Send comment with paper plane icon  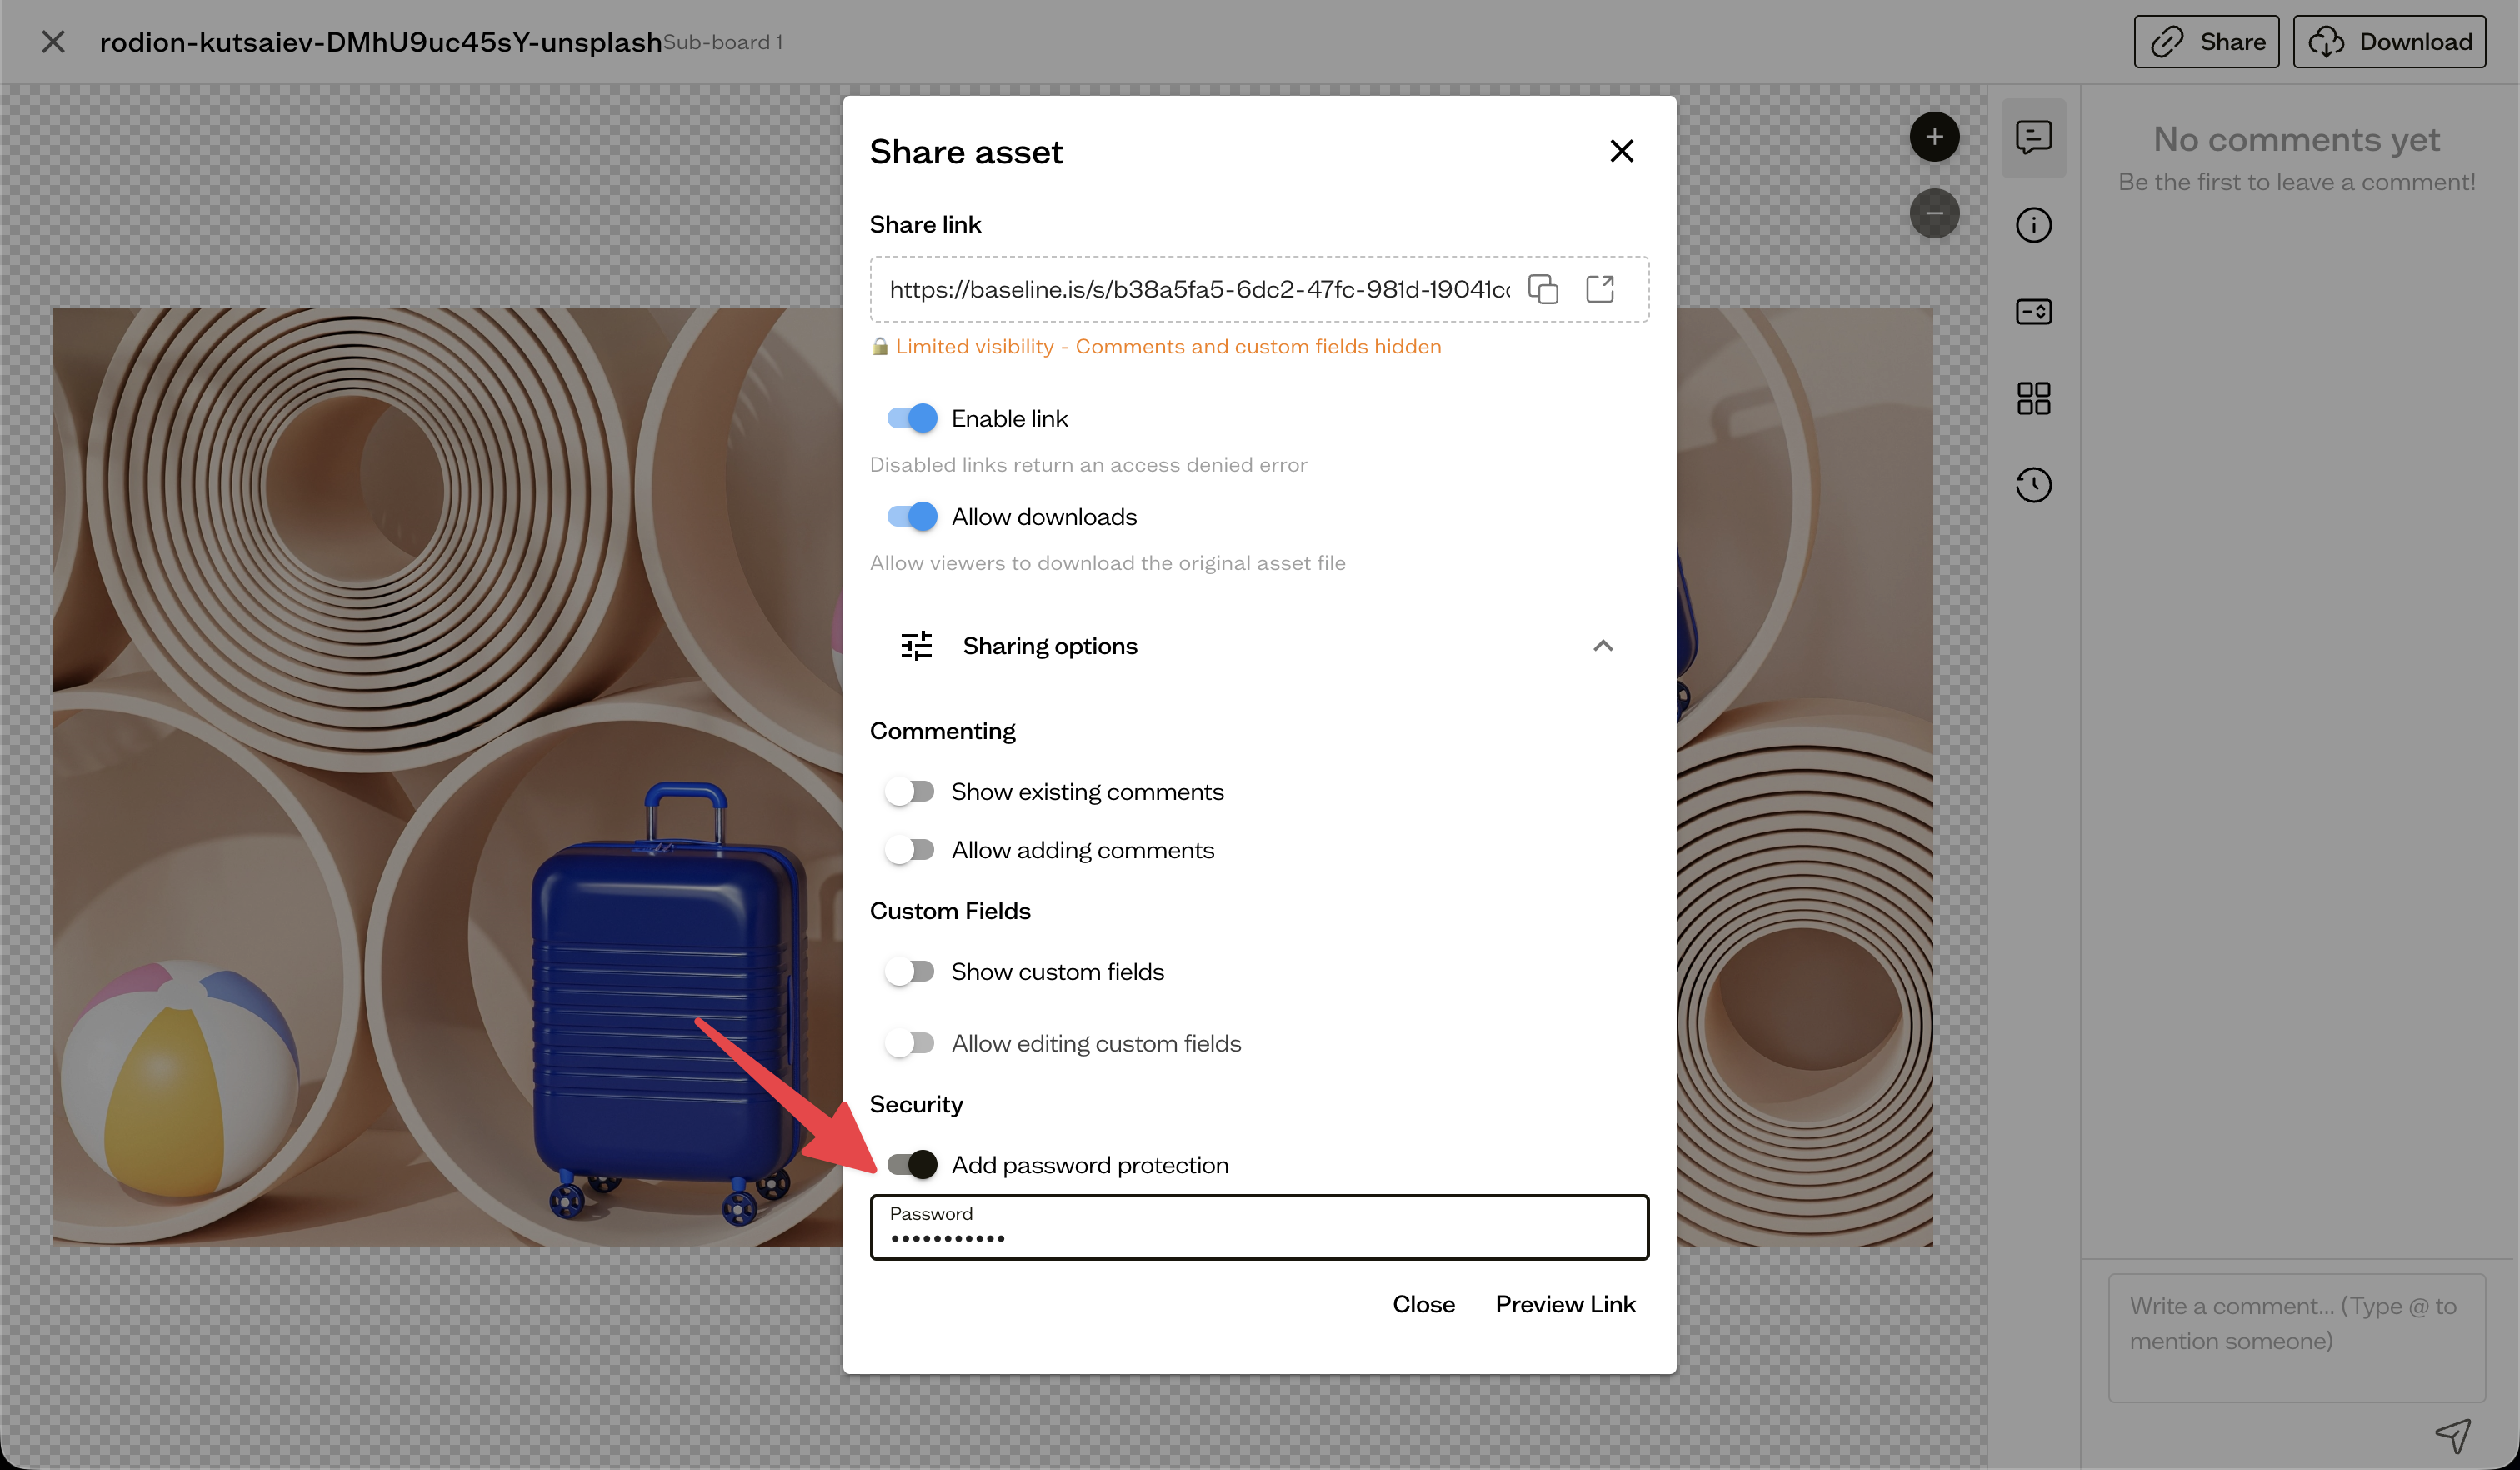click(x=2453, y=1436)
